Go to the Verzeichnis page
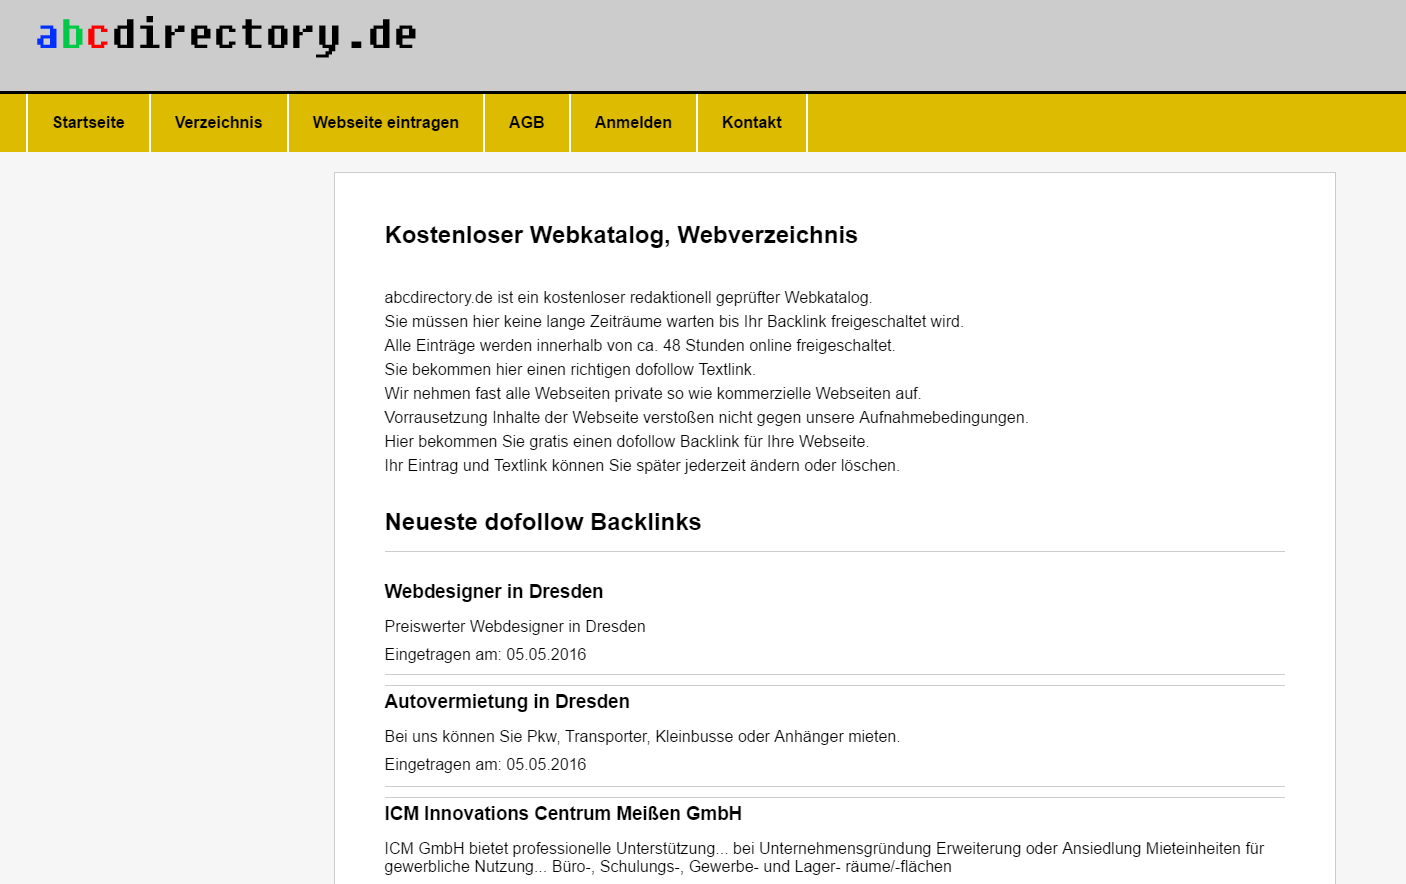The width and height of the screenshot is (1406, 884). (218, 122)
